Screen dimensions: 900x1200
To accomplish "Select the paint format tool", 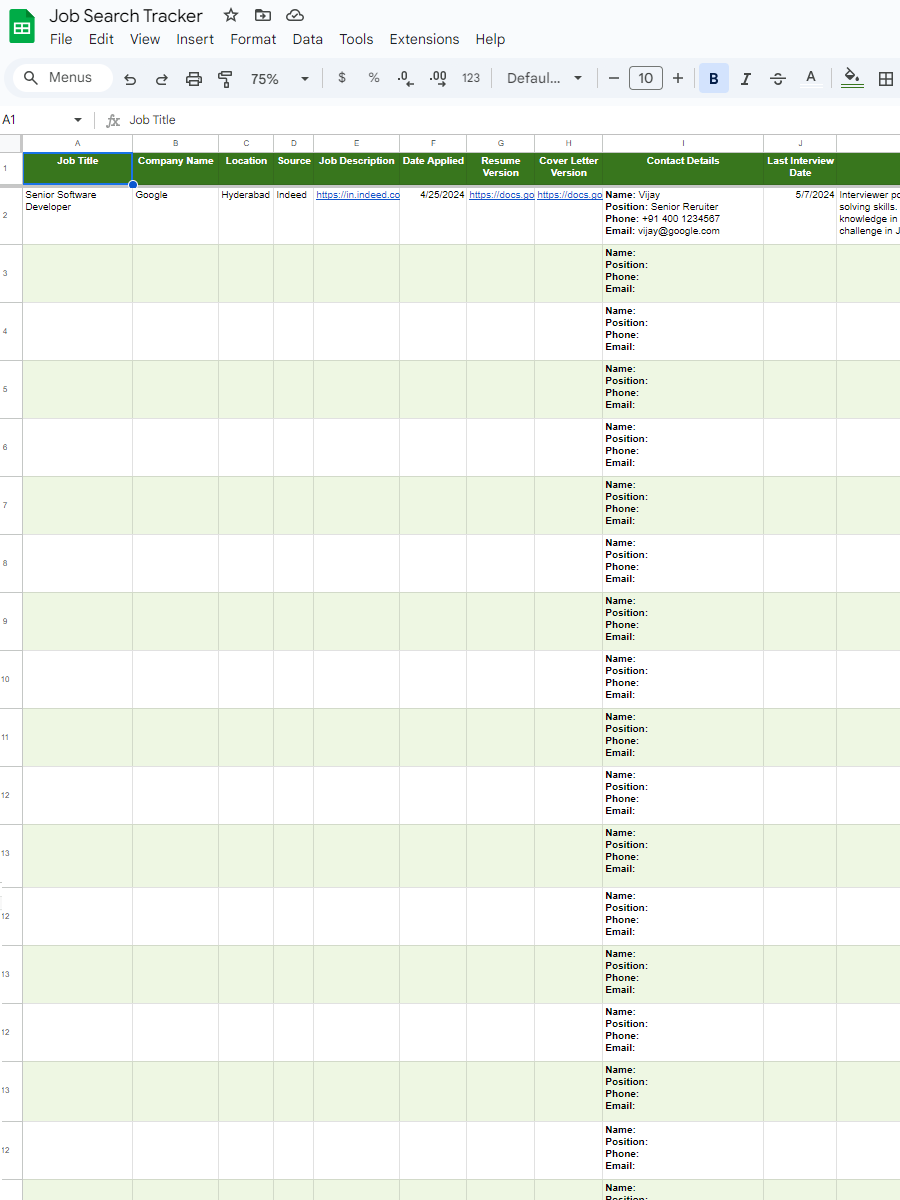I will point(225,79).
